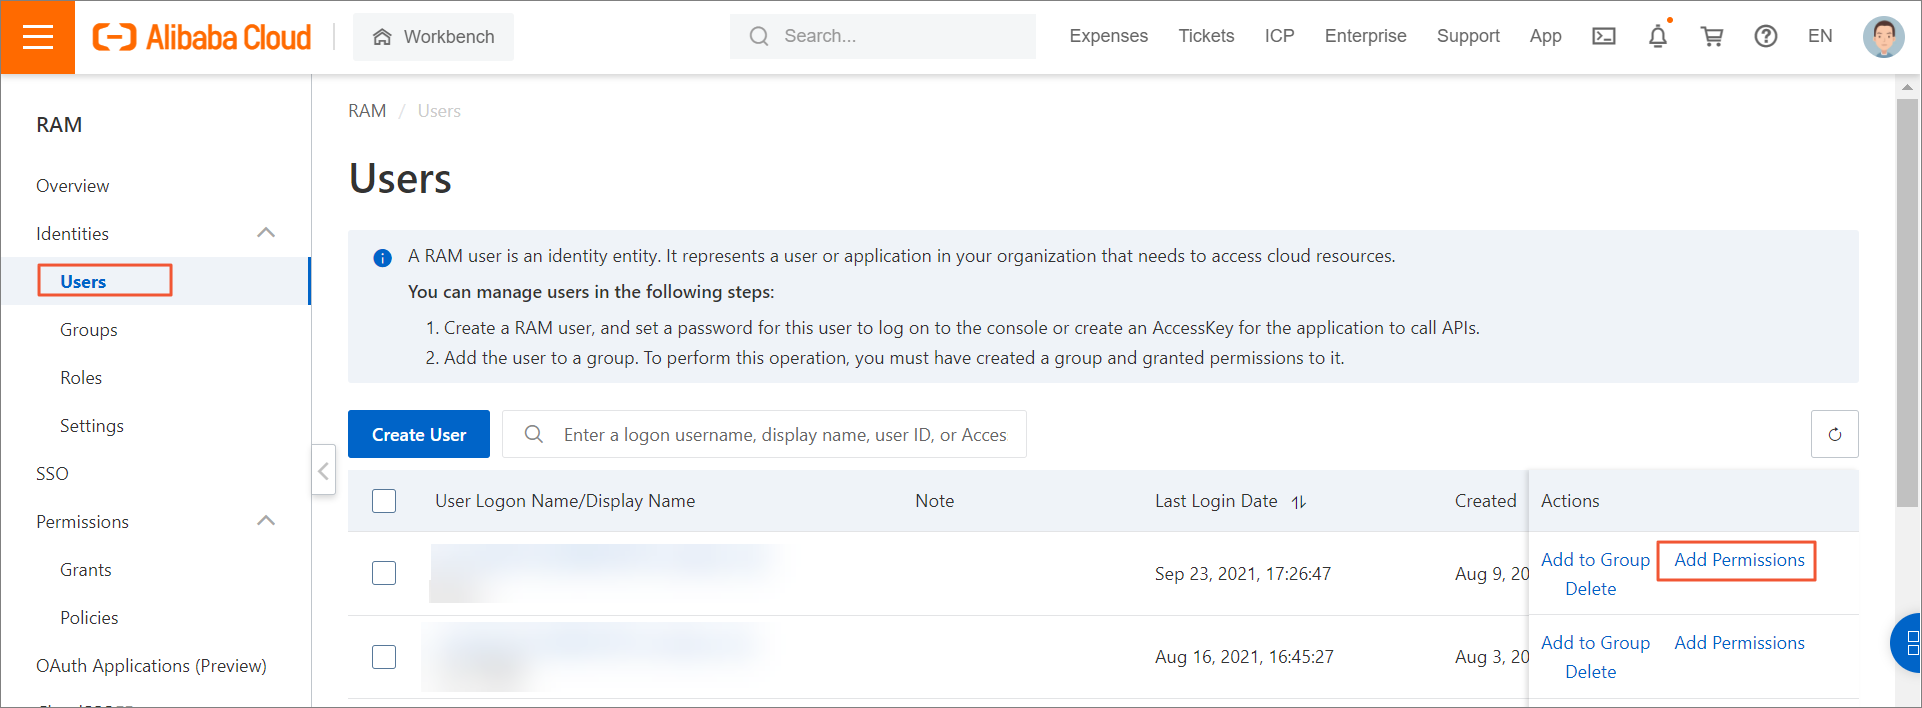
Task: Click Add Permissions for Sep 23 user
Action: coord(1739,560)
